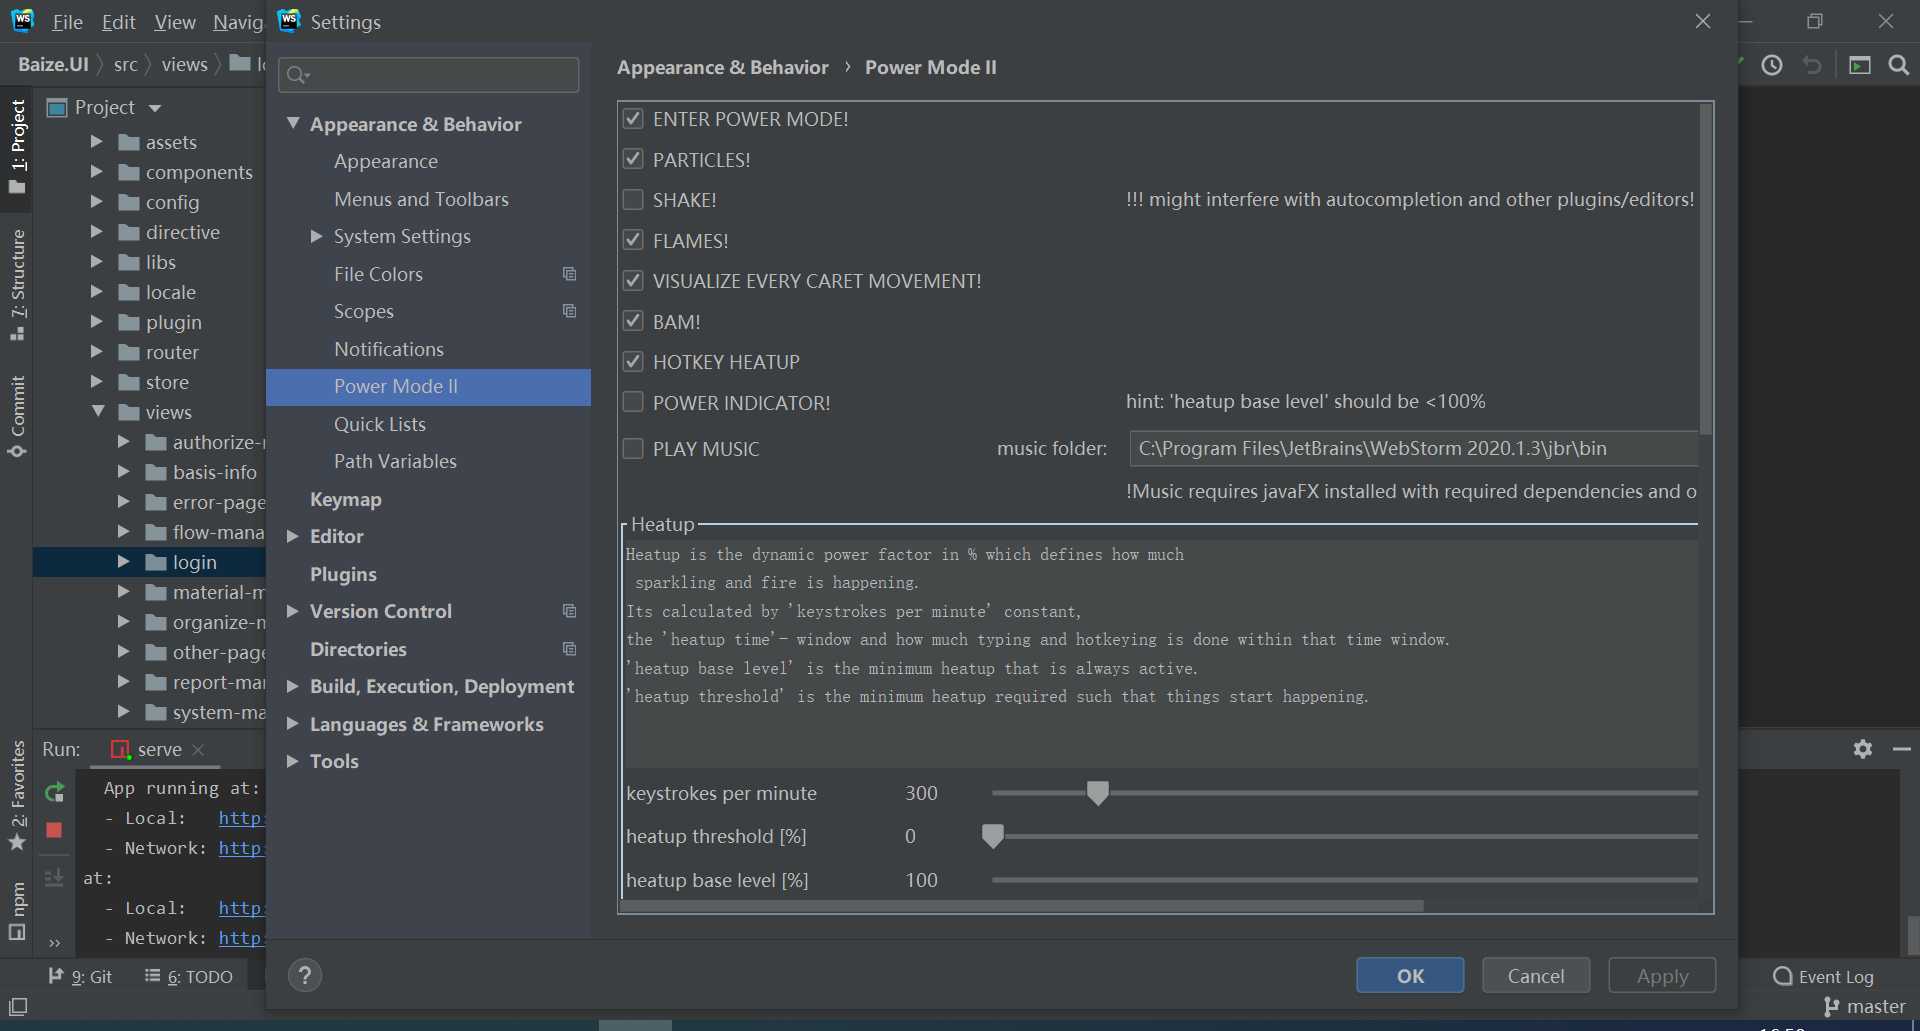This screenshot has height=1031, width=1920.
Task: Enable the SHAKE! checkbox
Action: point(632,200)
